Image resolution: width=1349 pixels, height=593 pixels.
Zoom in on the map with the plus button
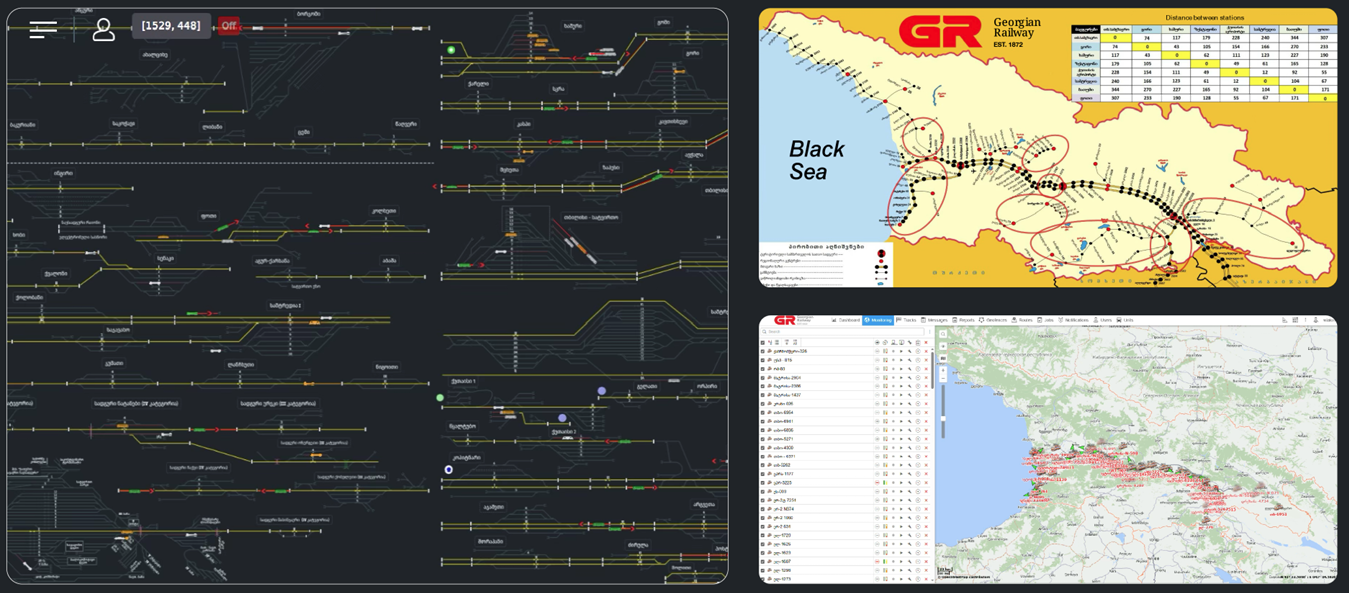pos(943,371)
